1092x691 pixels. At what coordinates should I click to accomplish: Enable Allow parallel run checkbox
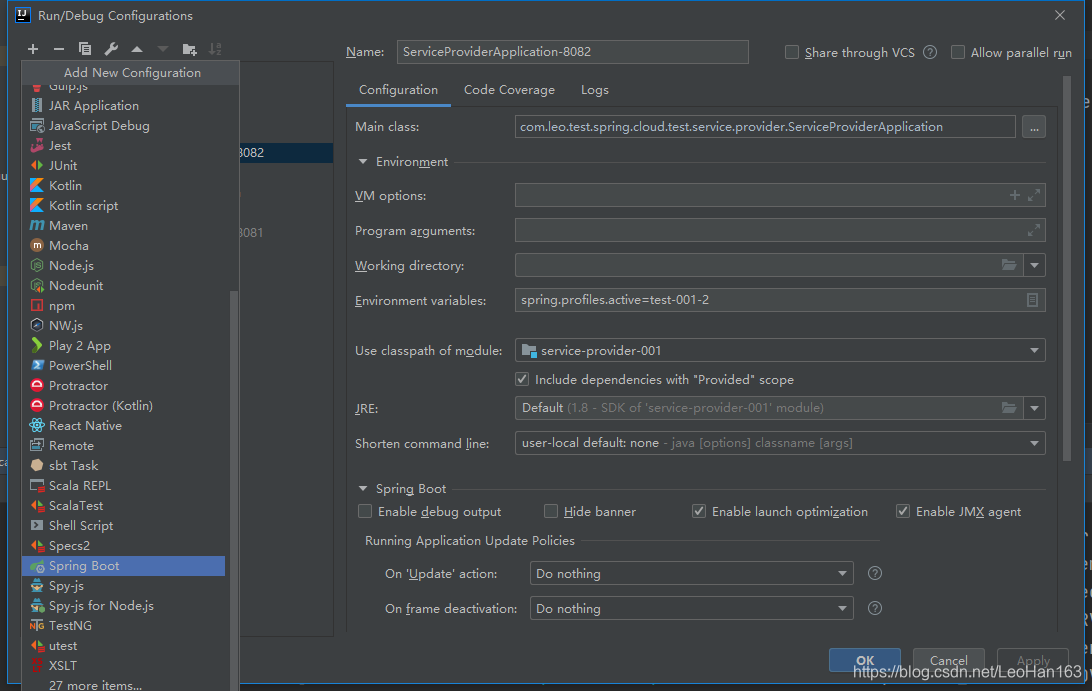point(958,52)
